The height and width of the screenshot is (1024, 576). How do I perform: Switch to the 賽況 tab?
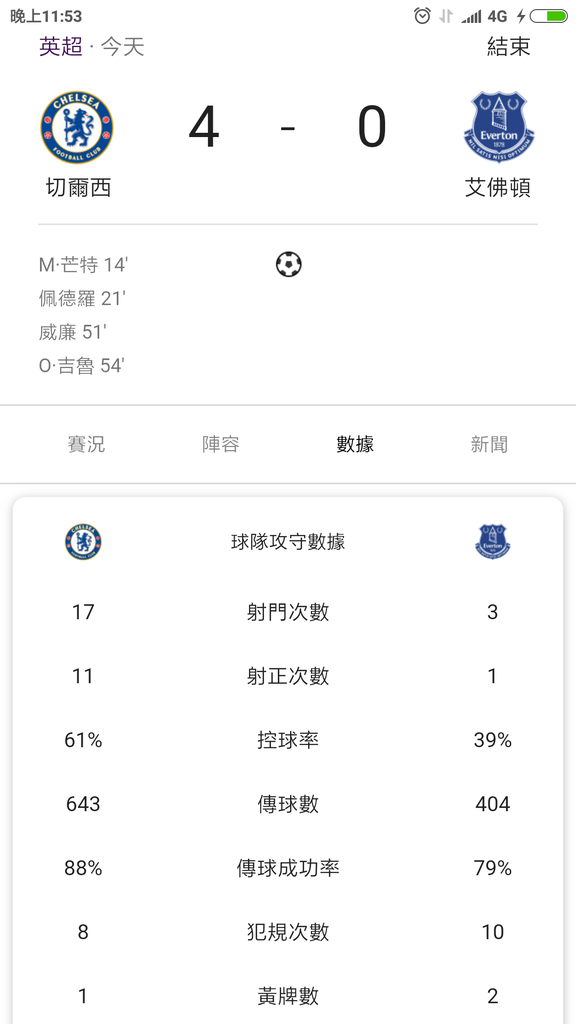point(86,444)
